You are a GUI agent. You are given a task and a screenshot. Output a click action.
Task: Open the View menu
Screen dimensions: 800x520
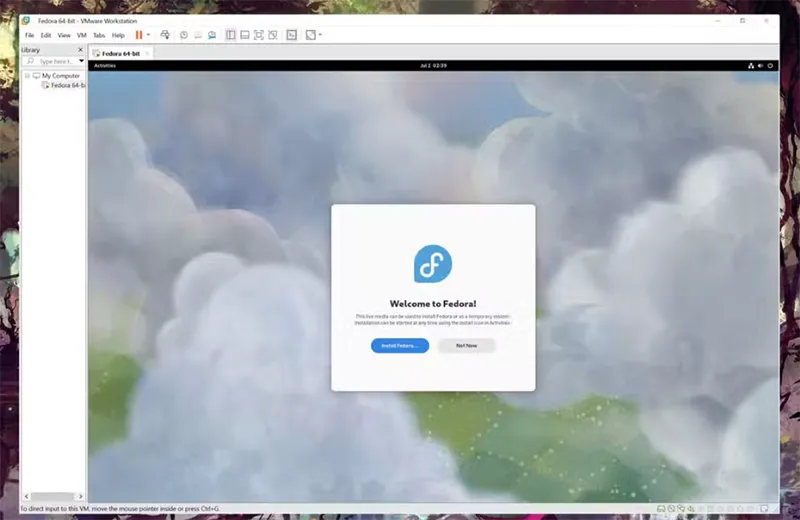tap(64, 35)
